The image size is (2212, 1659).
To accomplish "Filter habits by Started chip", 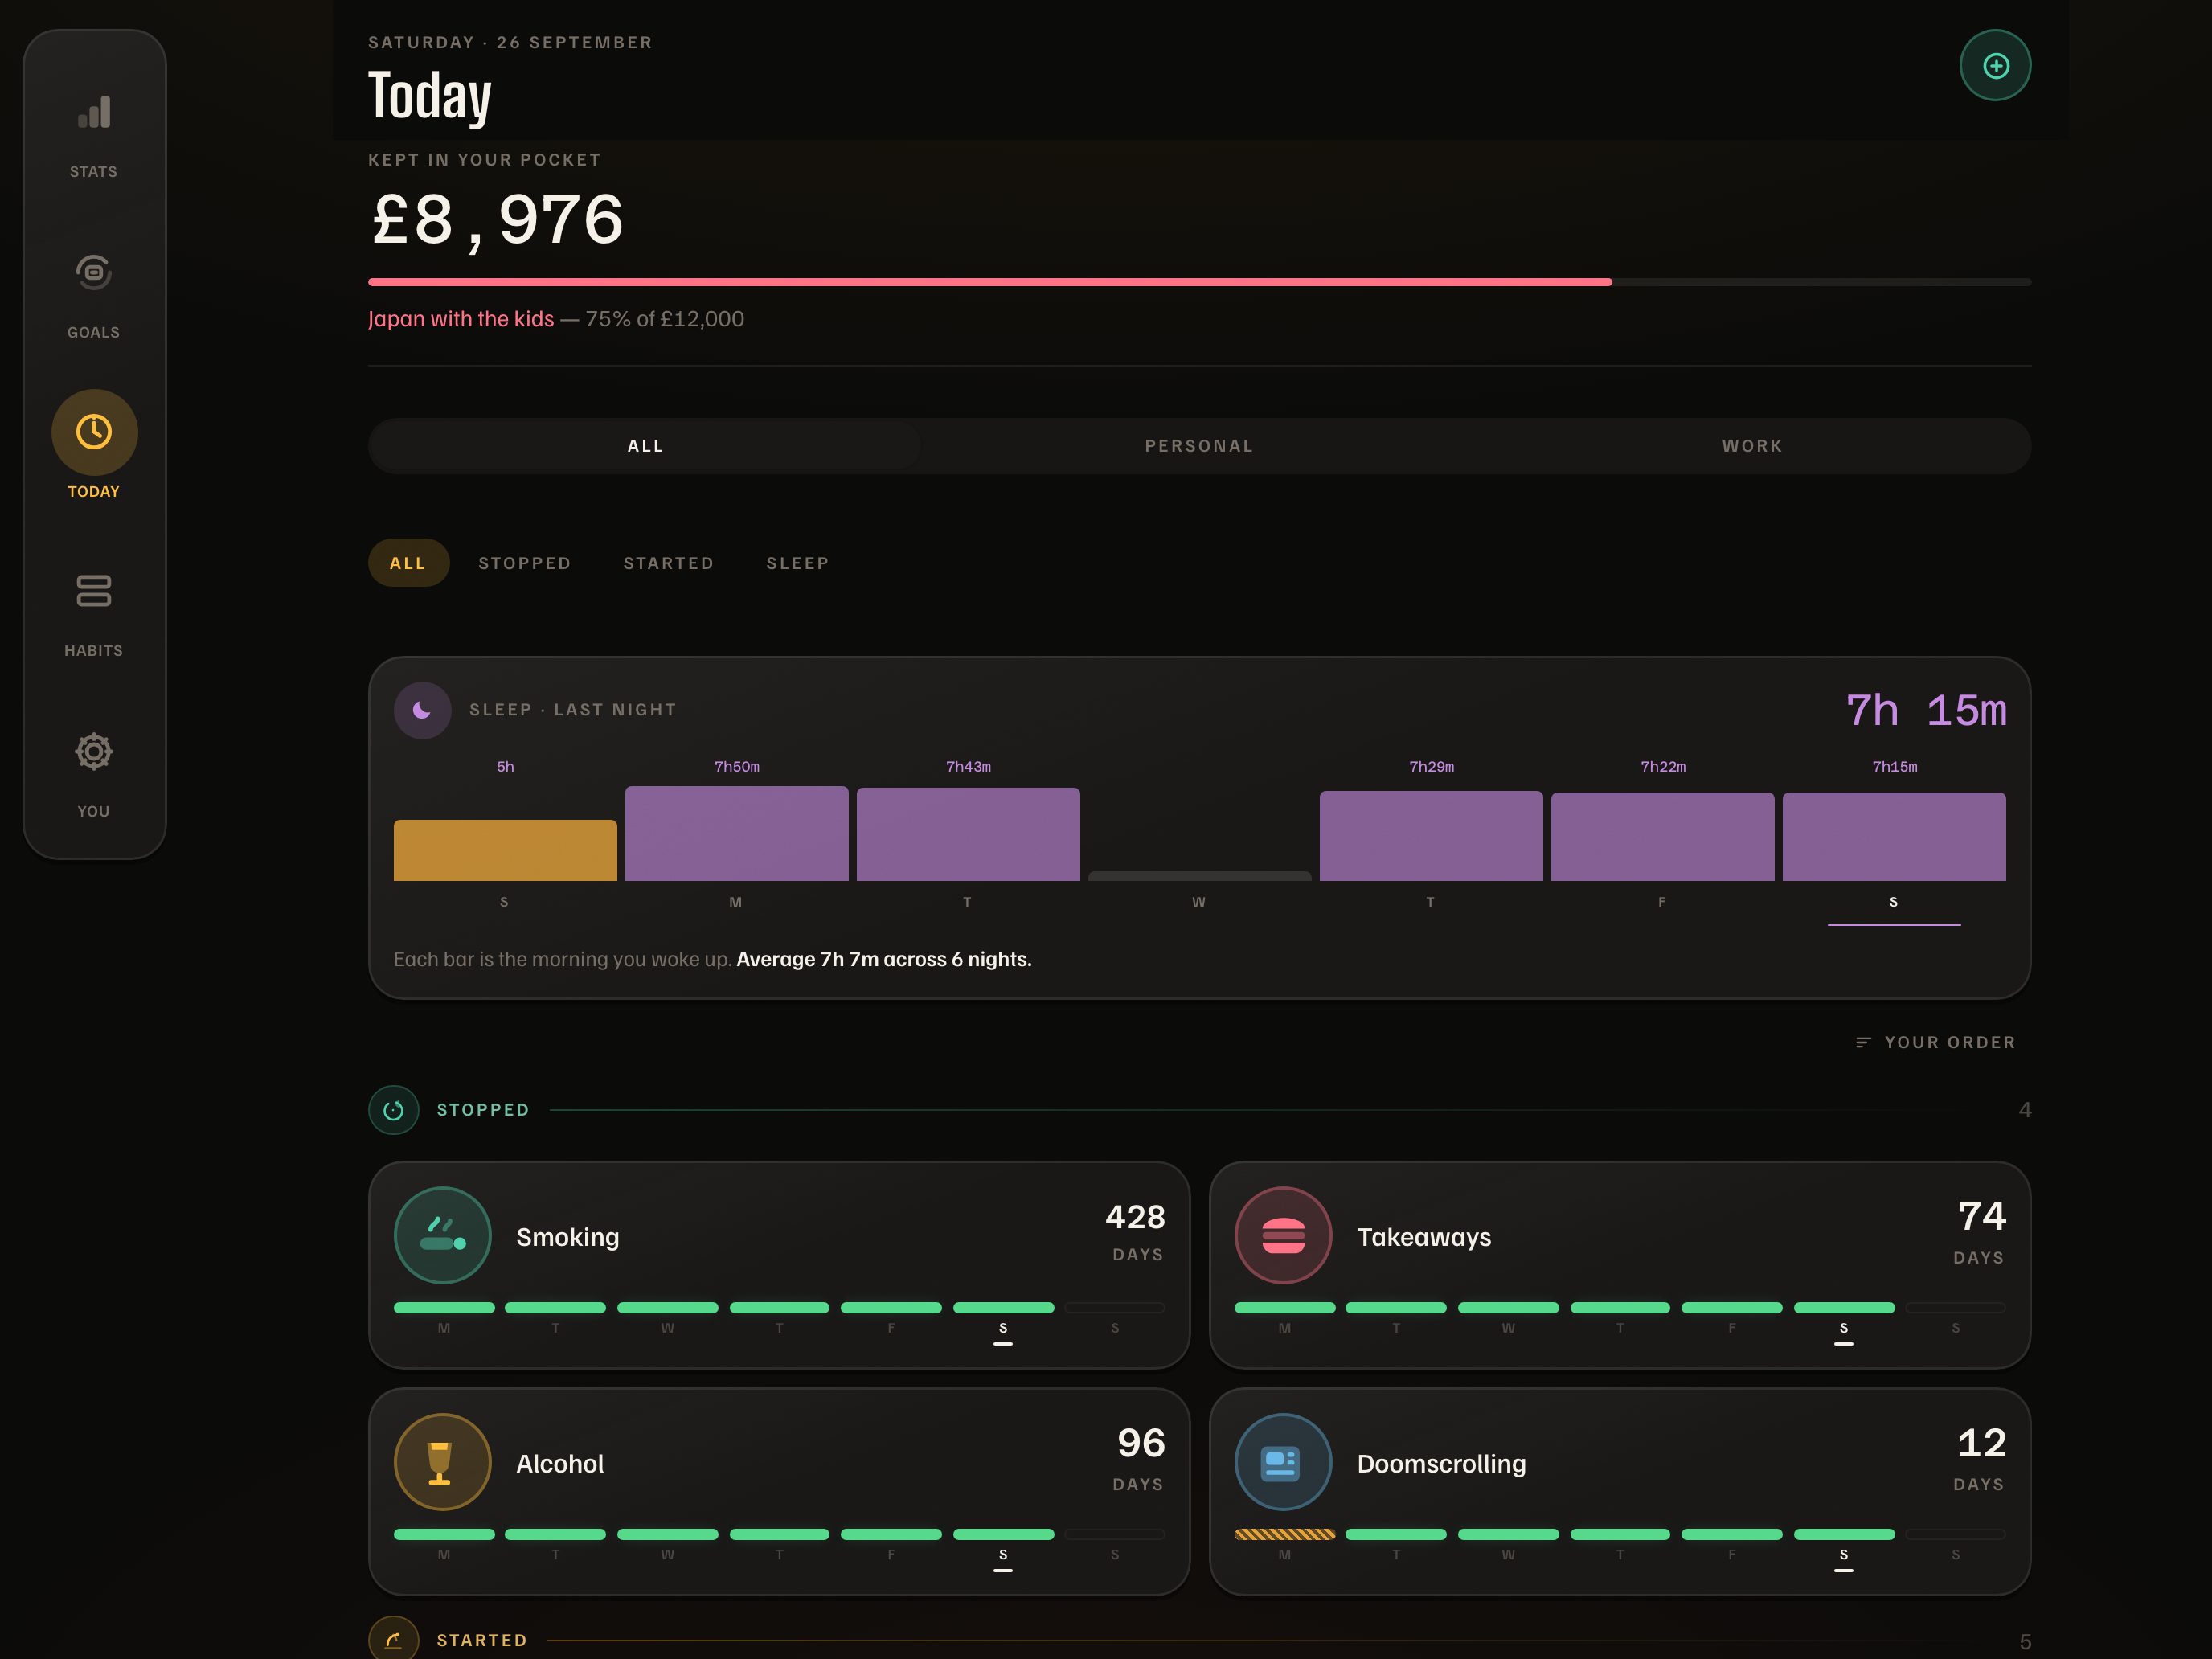I will [x=669, y=563].
